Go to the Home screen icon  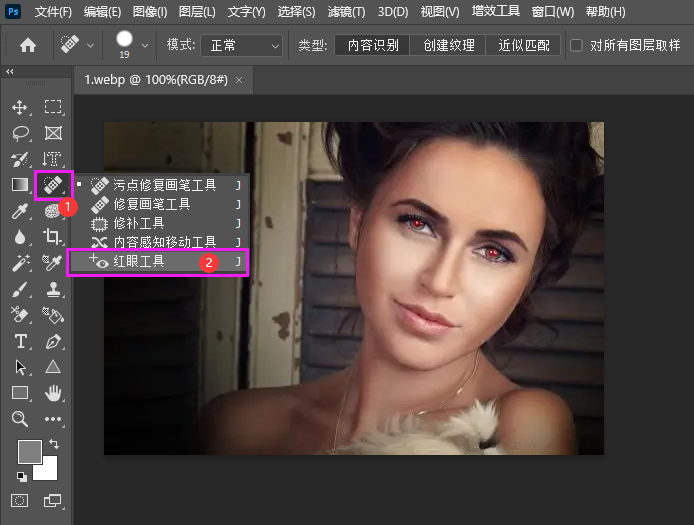(x=28, y=45)
